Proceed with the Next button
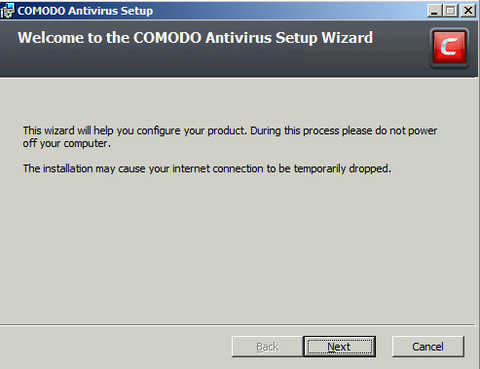The width and height of the screenshot is (480, 369). (339, 347)
